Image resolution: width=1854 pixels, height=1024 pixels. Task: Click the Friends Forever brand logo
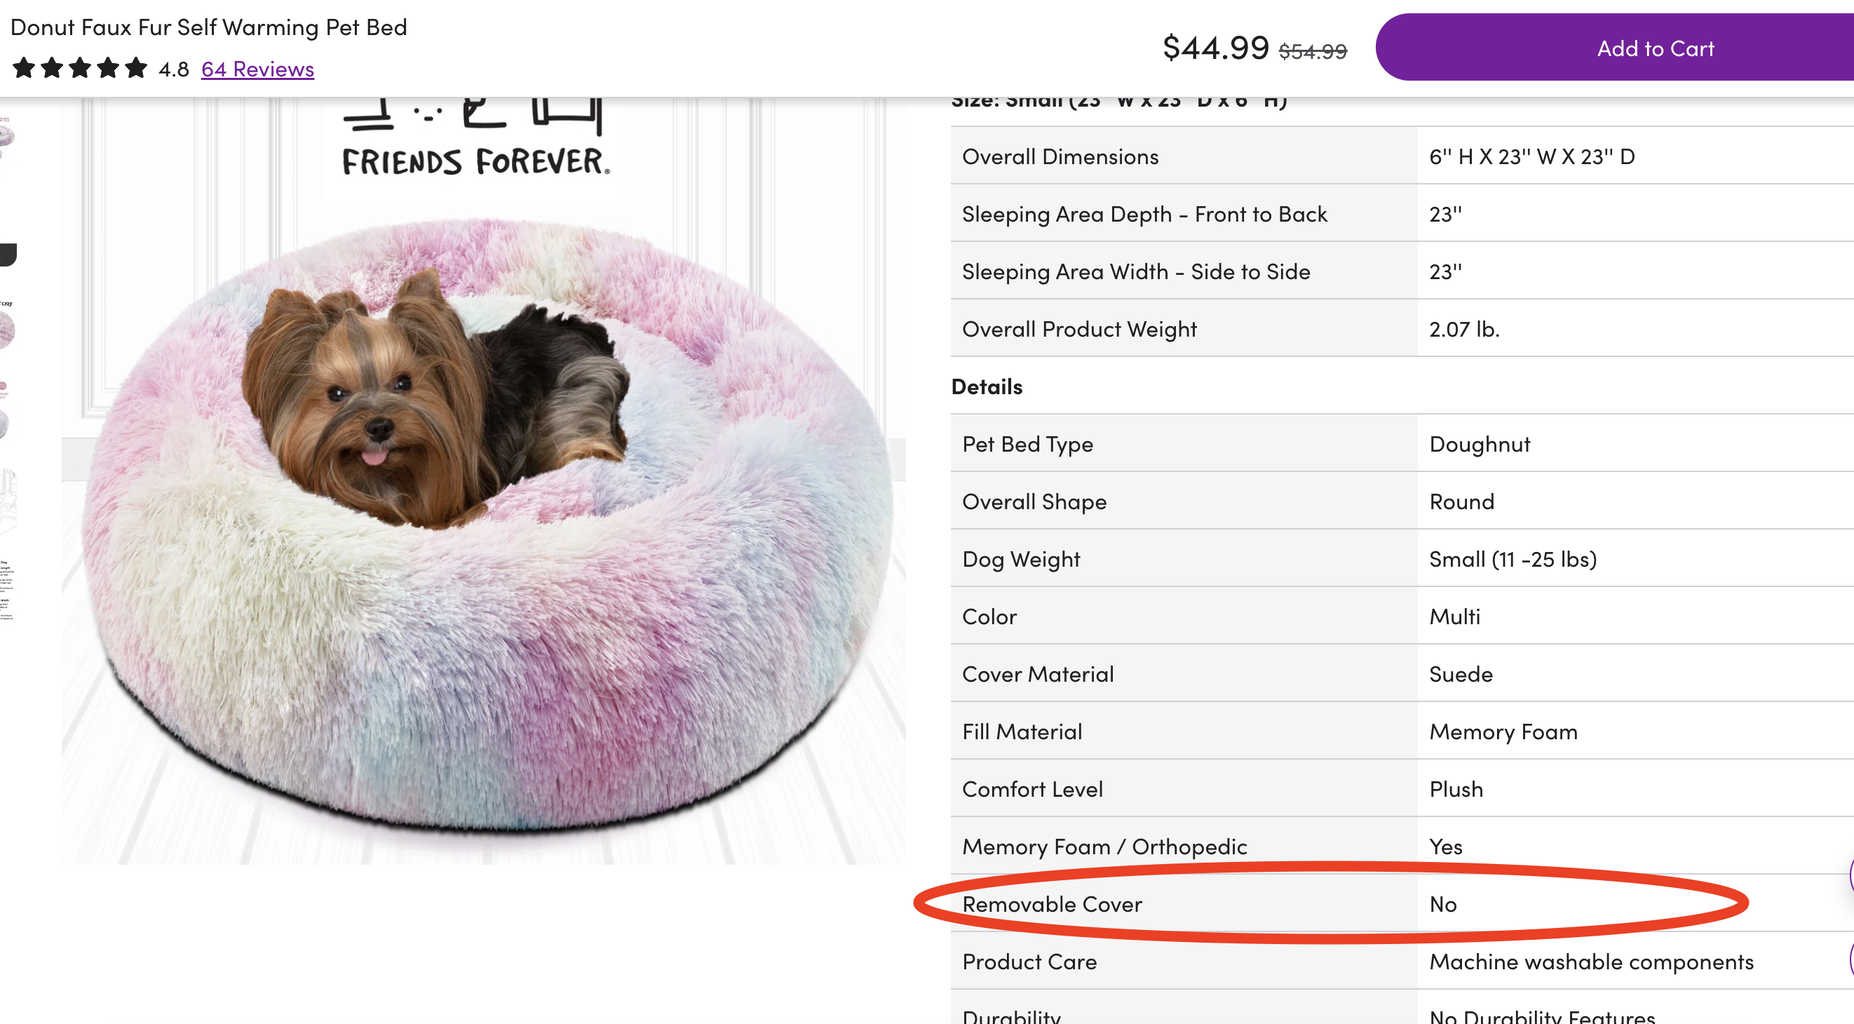(x=475, y=142)
